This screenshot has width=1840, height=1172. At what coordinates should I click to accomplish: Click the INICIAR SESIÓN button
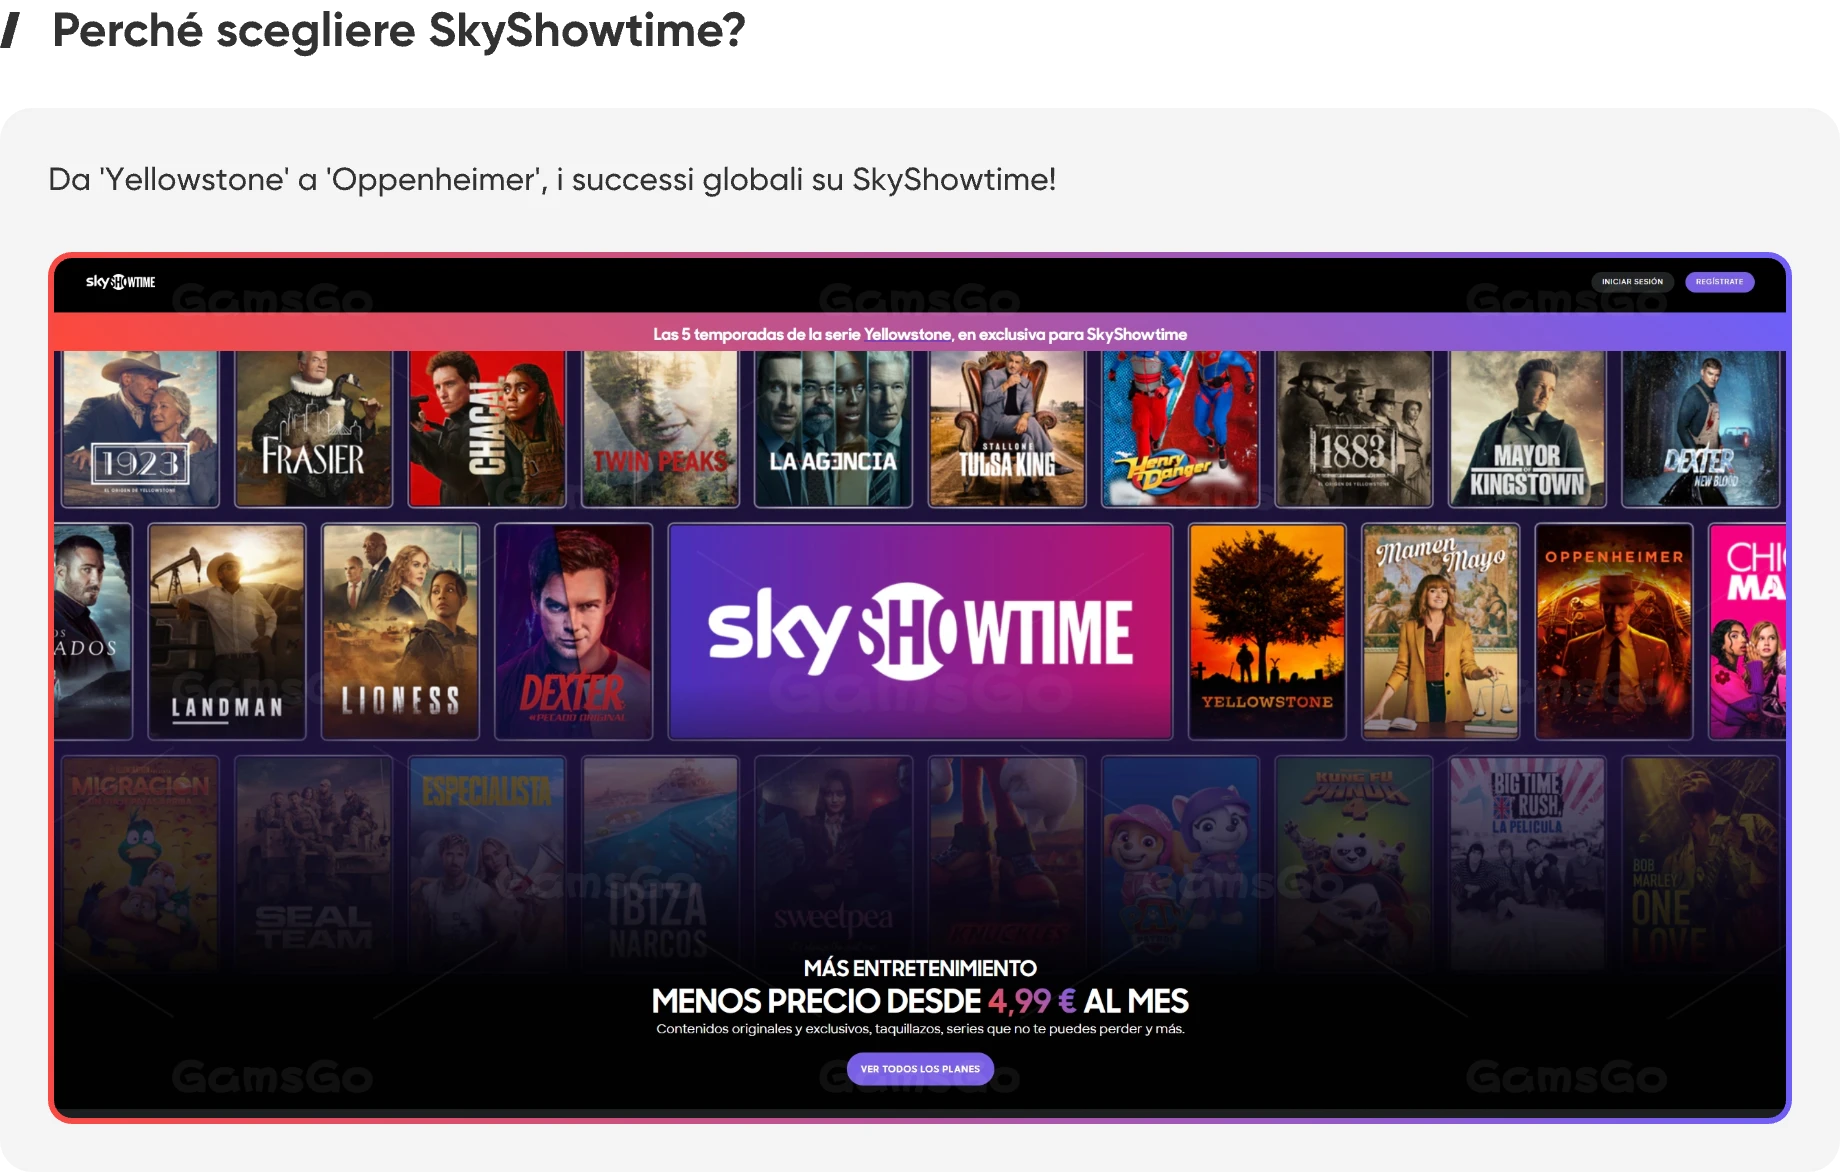[x=1632, y=282]
